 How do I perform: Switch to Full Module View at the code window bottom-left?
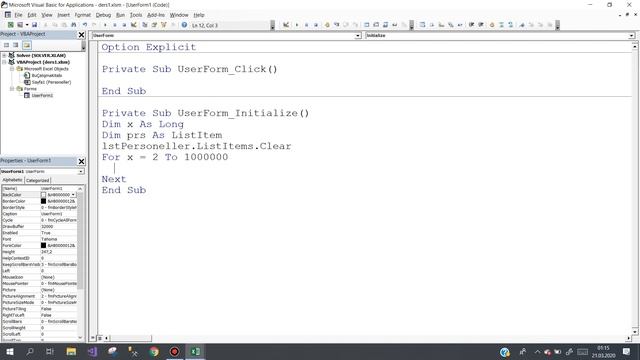[100, 338]
